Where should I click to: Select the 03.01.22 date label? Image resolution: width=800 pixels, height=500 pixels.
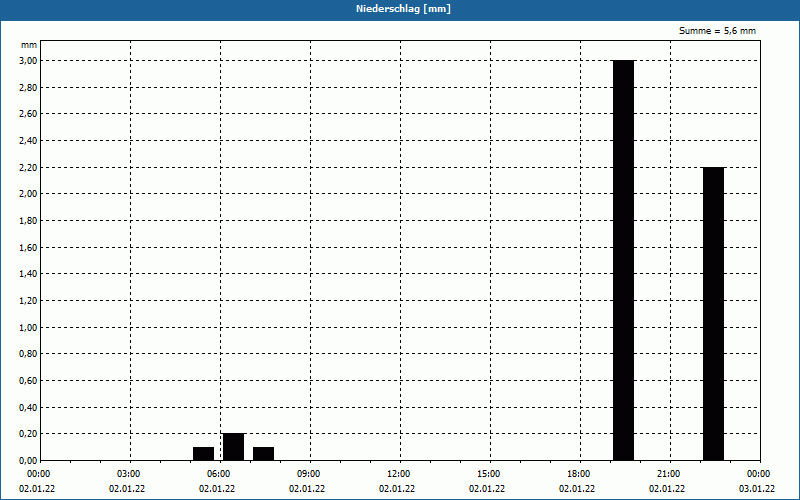point(757,489)
